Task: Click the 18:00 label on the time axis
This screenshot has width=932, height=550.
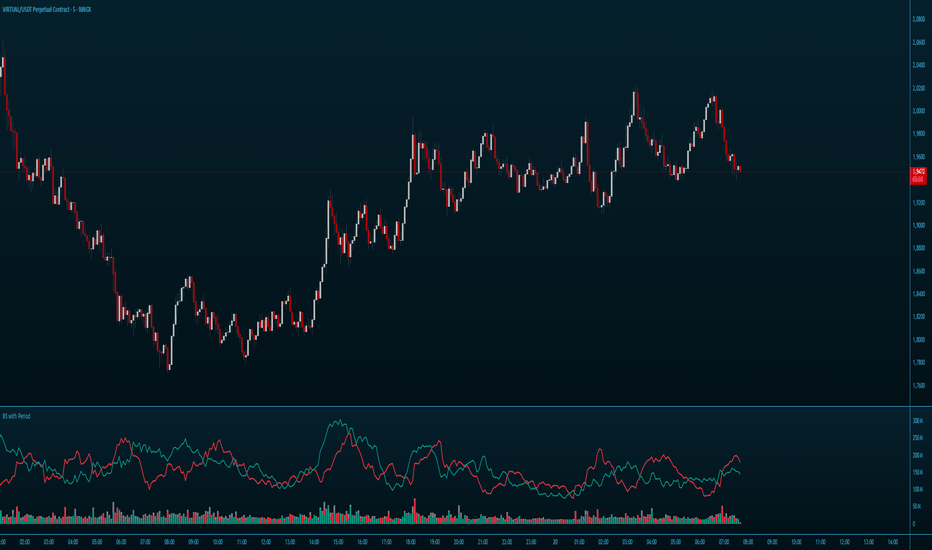Action: pyautogui.click(x=411, y=542)
